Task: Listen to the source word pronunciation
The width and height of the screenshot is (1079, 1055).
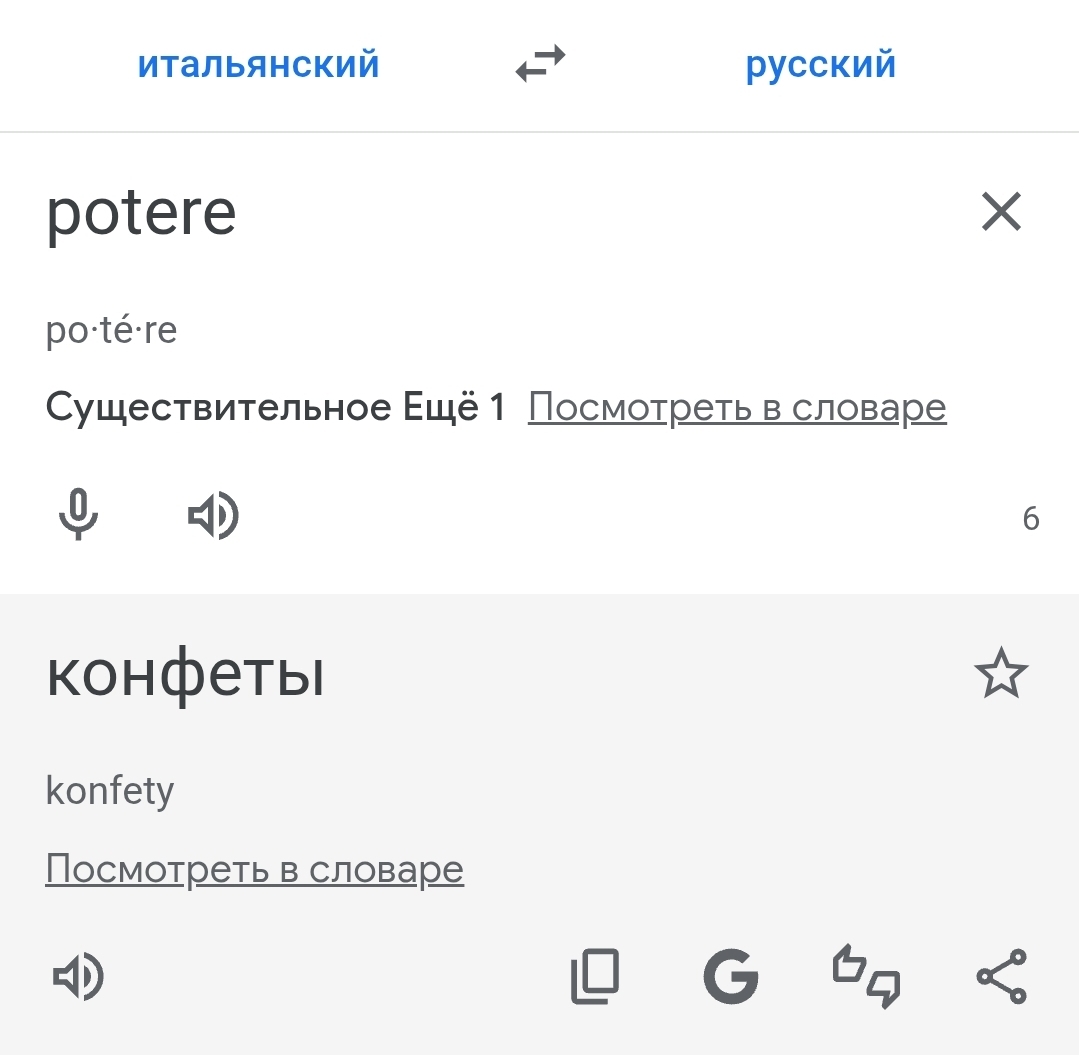Action: (x=213, y=516)
